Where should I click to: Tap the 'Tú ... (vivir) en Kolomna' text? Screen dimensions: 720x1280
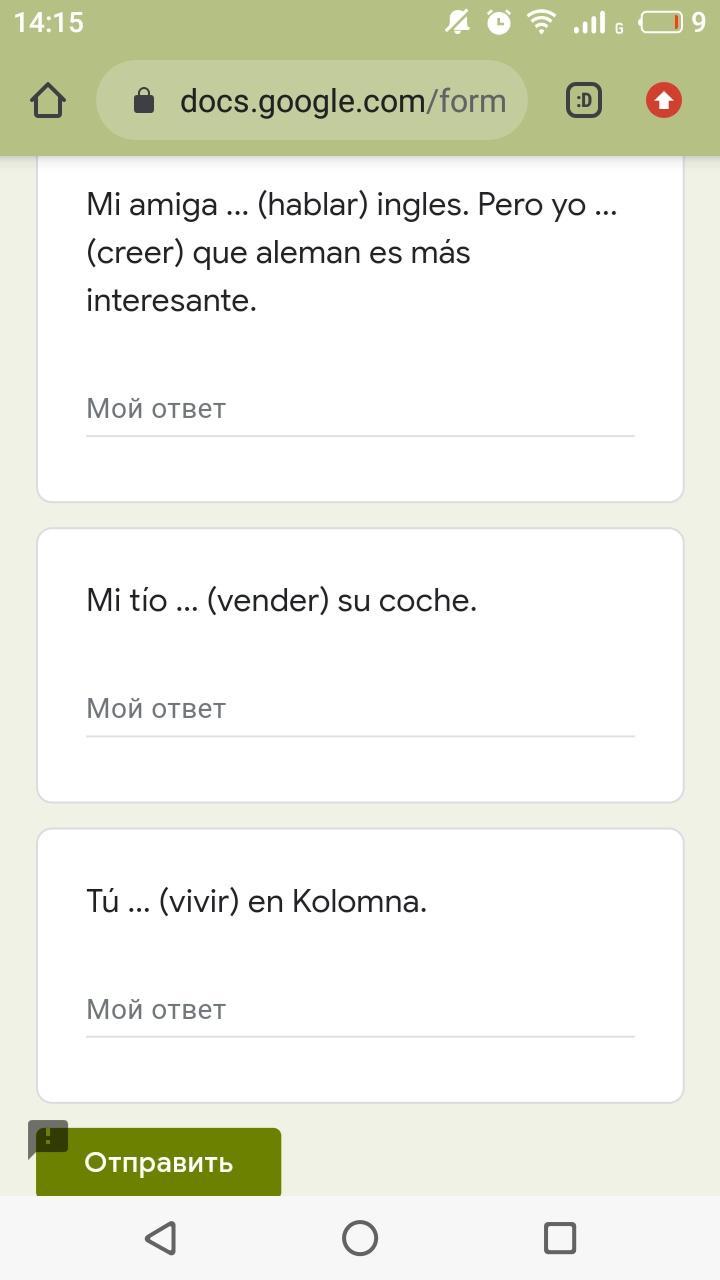click(x=256, y=901)
